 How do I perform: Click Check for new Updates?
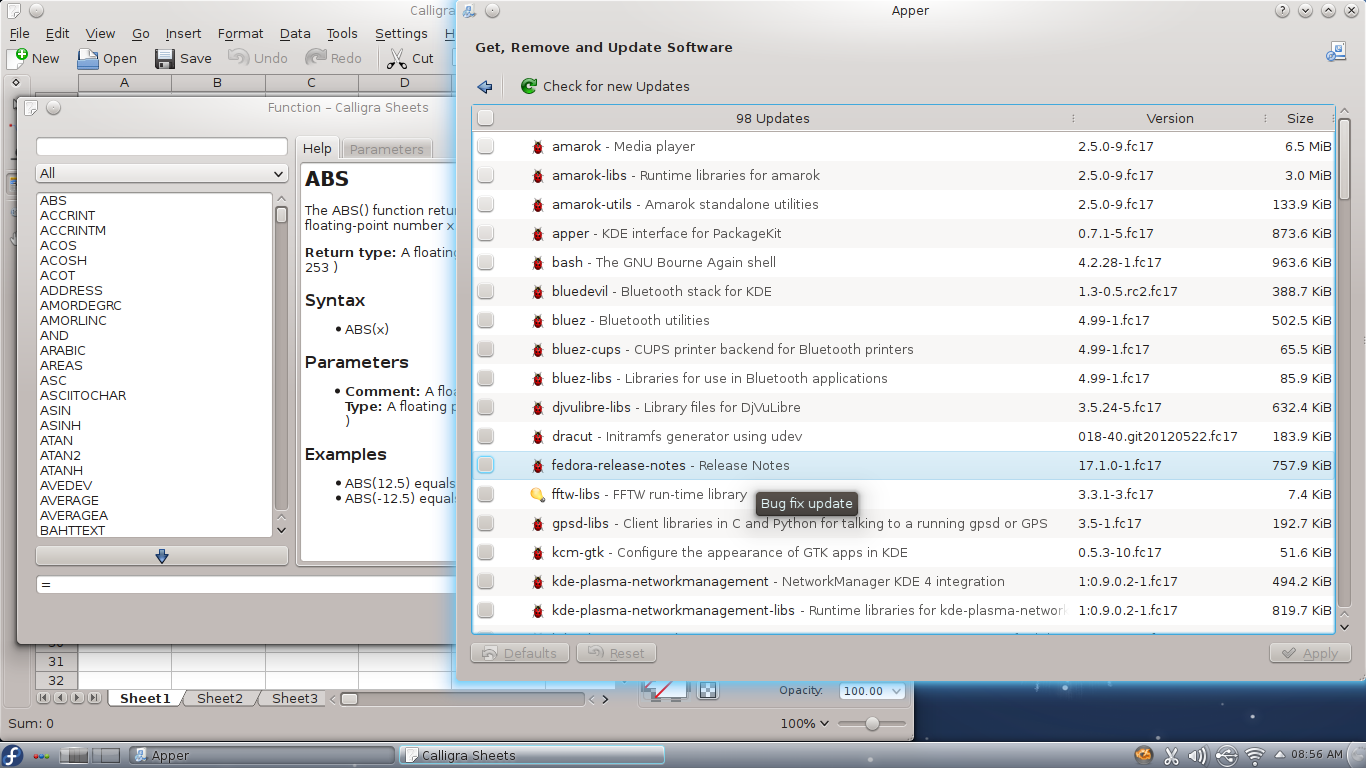[x=605, y=87]
